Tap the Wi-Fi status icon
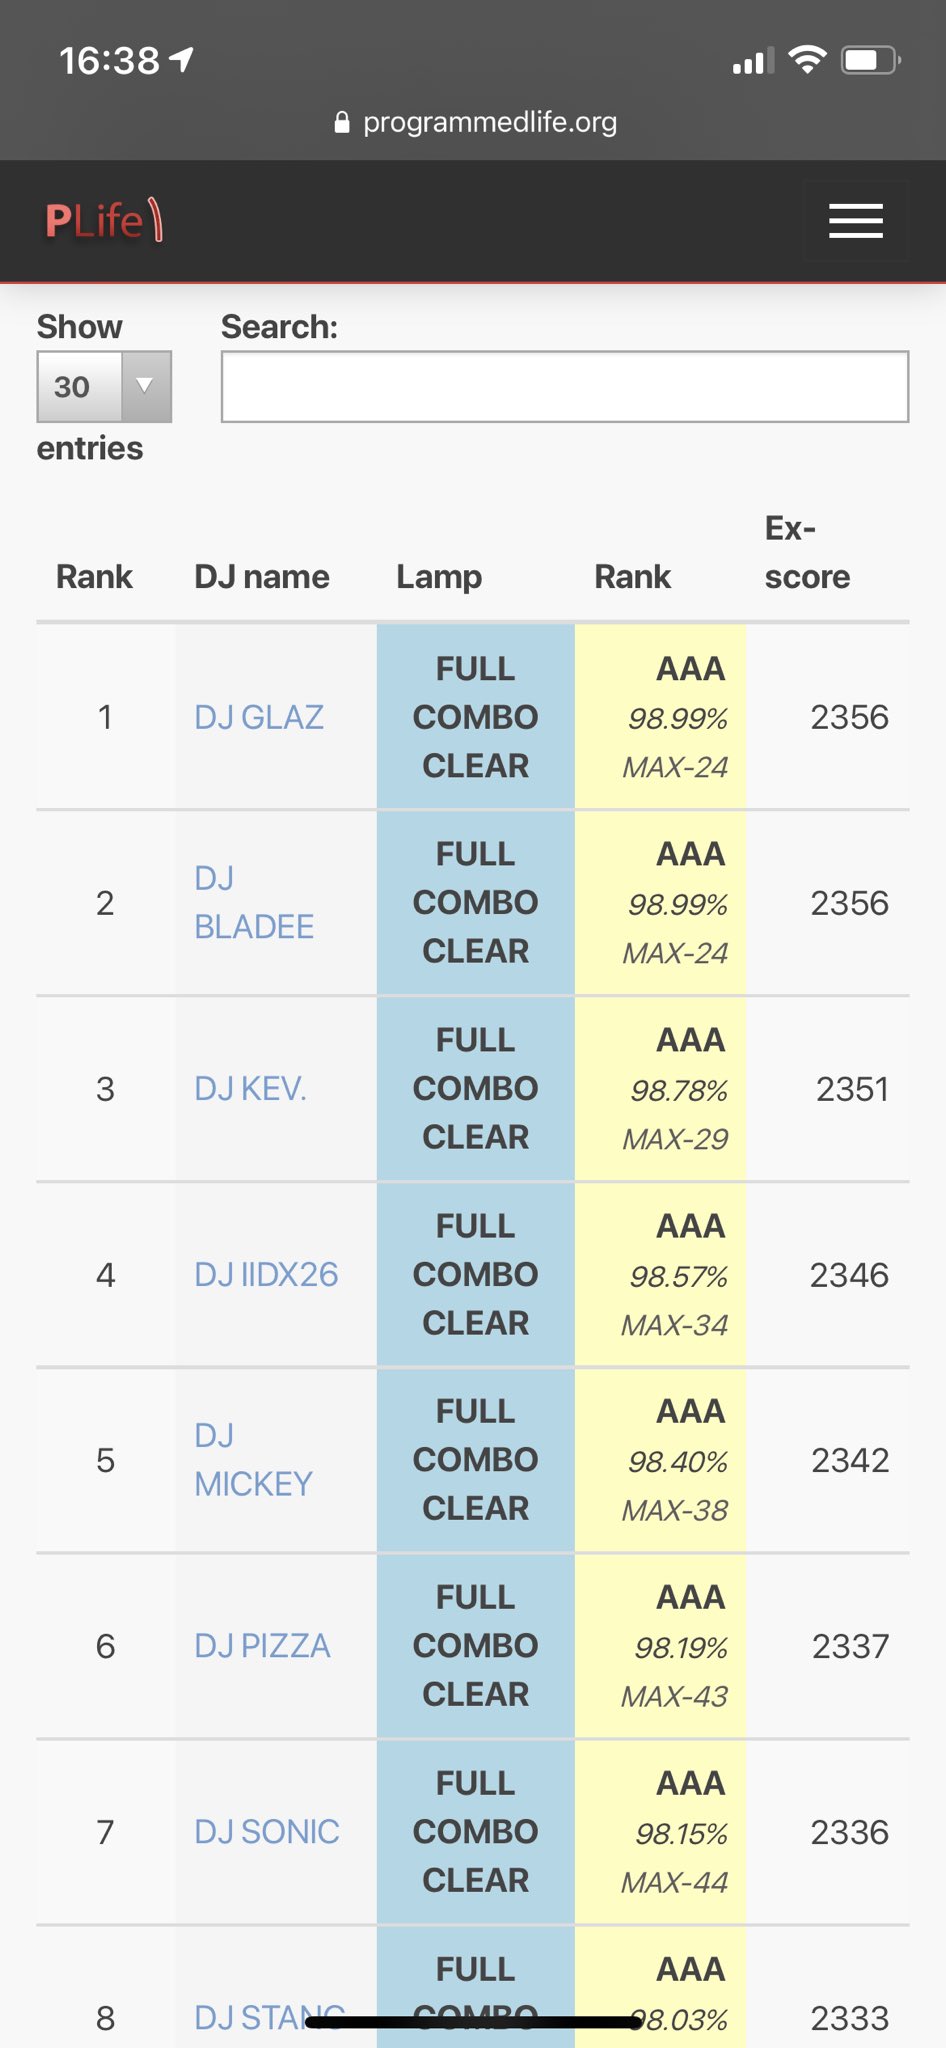946x2048 pixels. coord(807,60)
